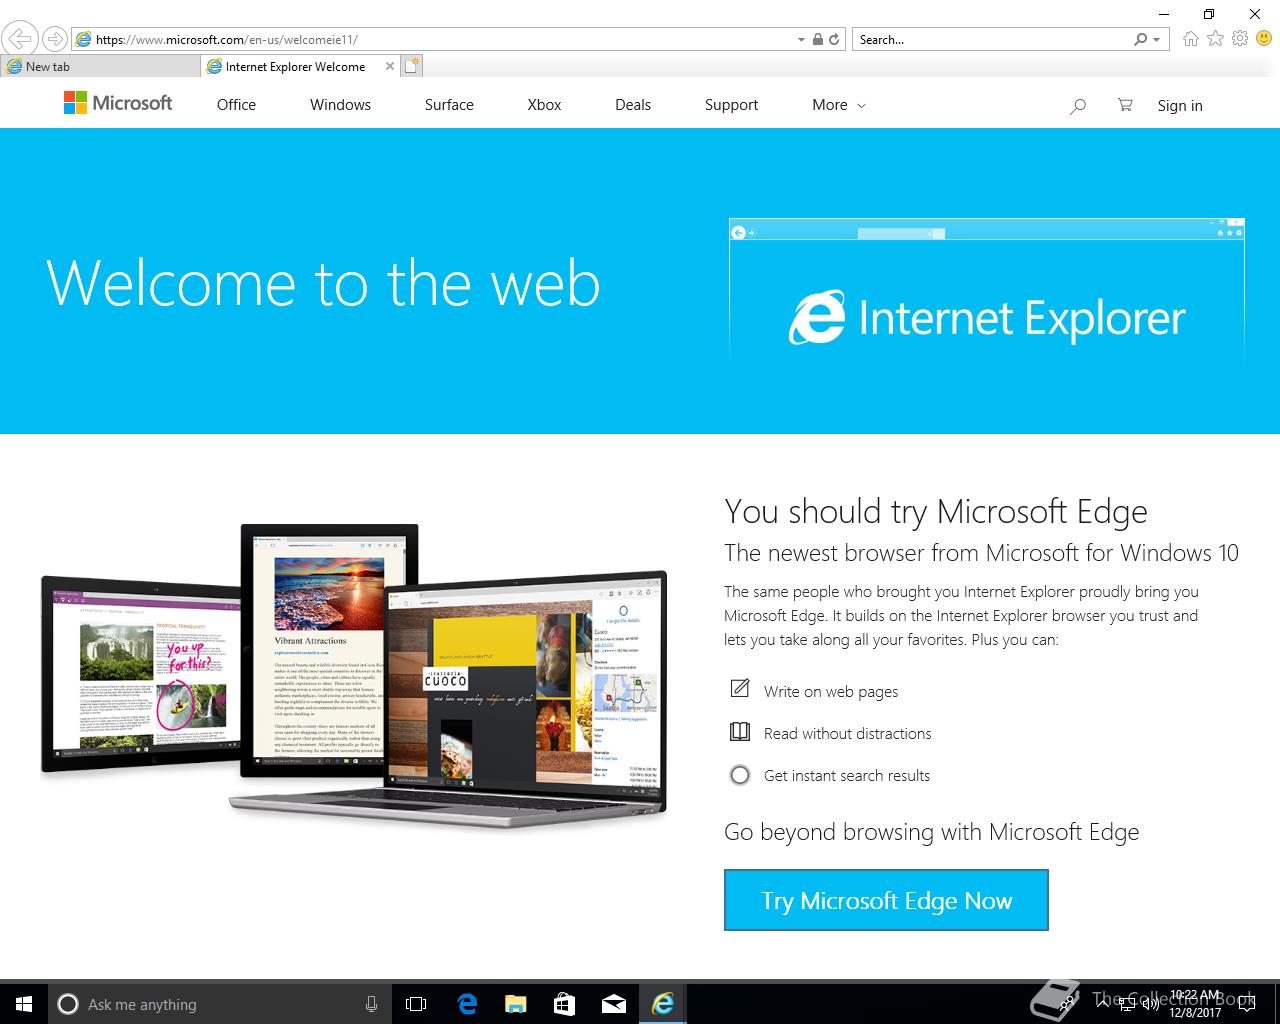This screenshot has width=1280, height=1024.
Task: Switch to the New tab tab
Action: pos(100,66)
